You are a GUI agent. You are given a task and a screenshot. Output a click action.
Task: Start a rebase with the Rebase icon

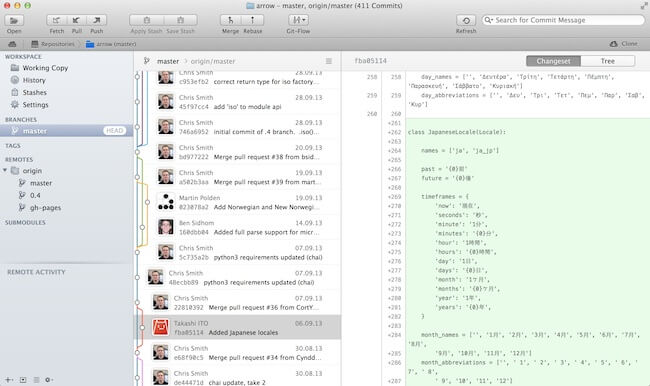point(252,20)
